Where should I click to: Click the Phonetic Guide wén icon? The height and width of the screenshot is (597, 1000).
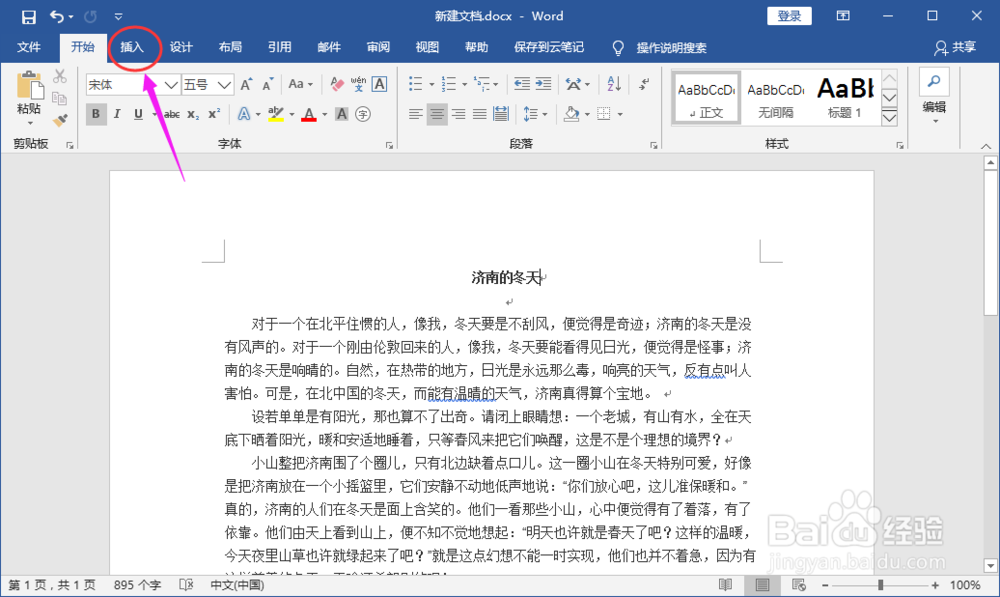[x=358, y=84]
